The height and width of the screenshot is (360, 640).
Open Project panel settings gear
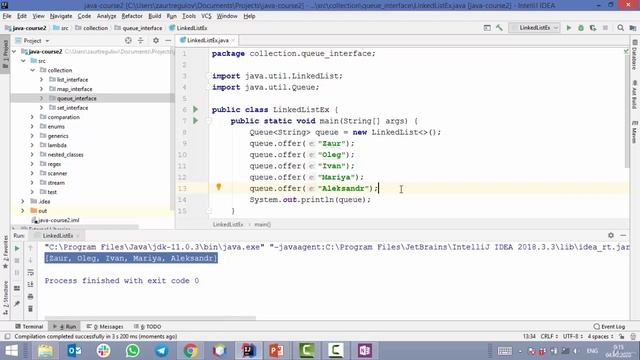[156, 40]
